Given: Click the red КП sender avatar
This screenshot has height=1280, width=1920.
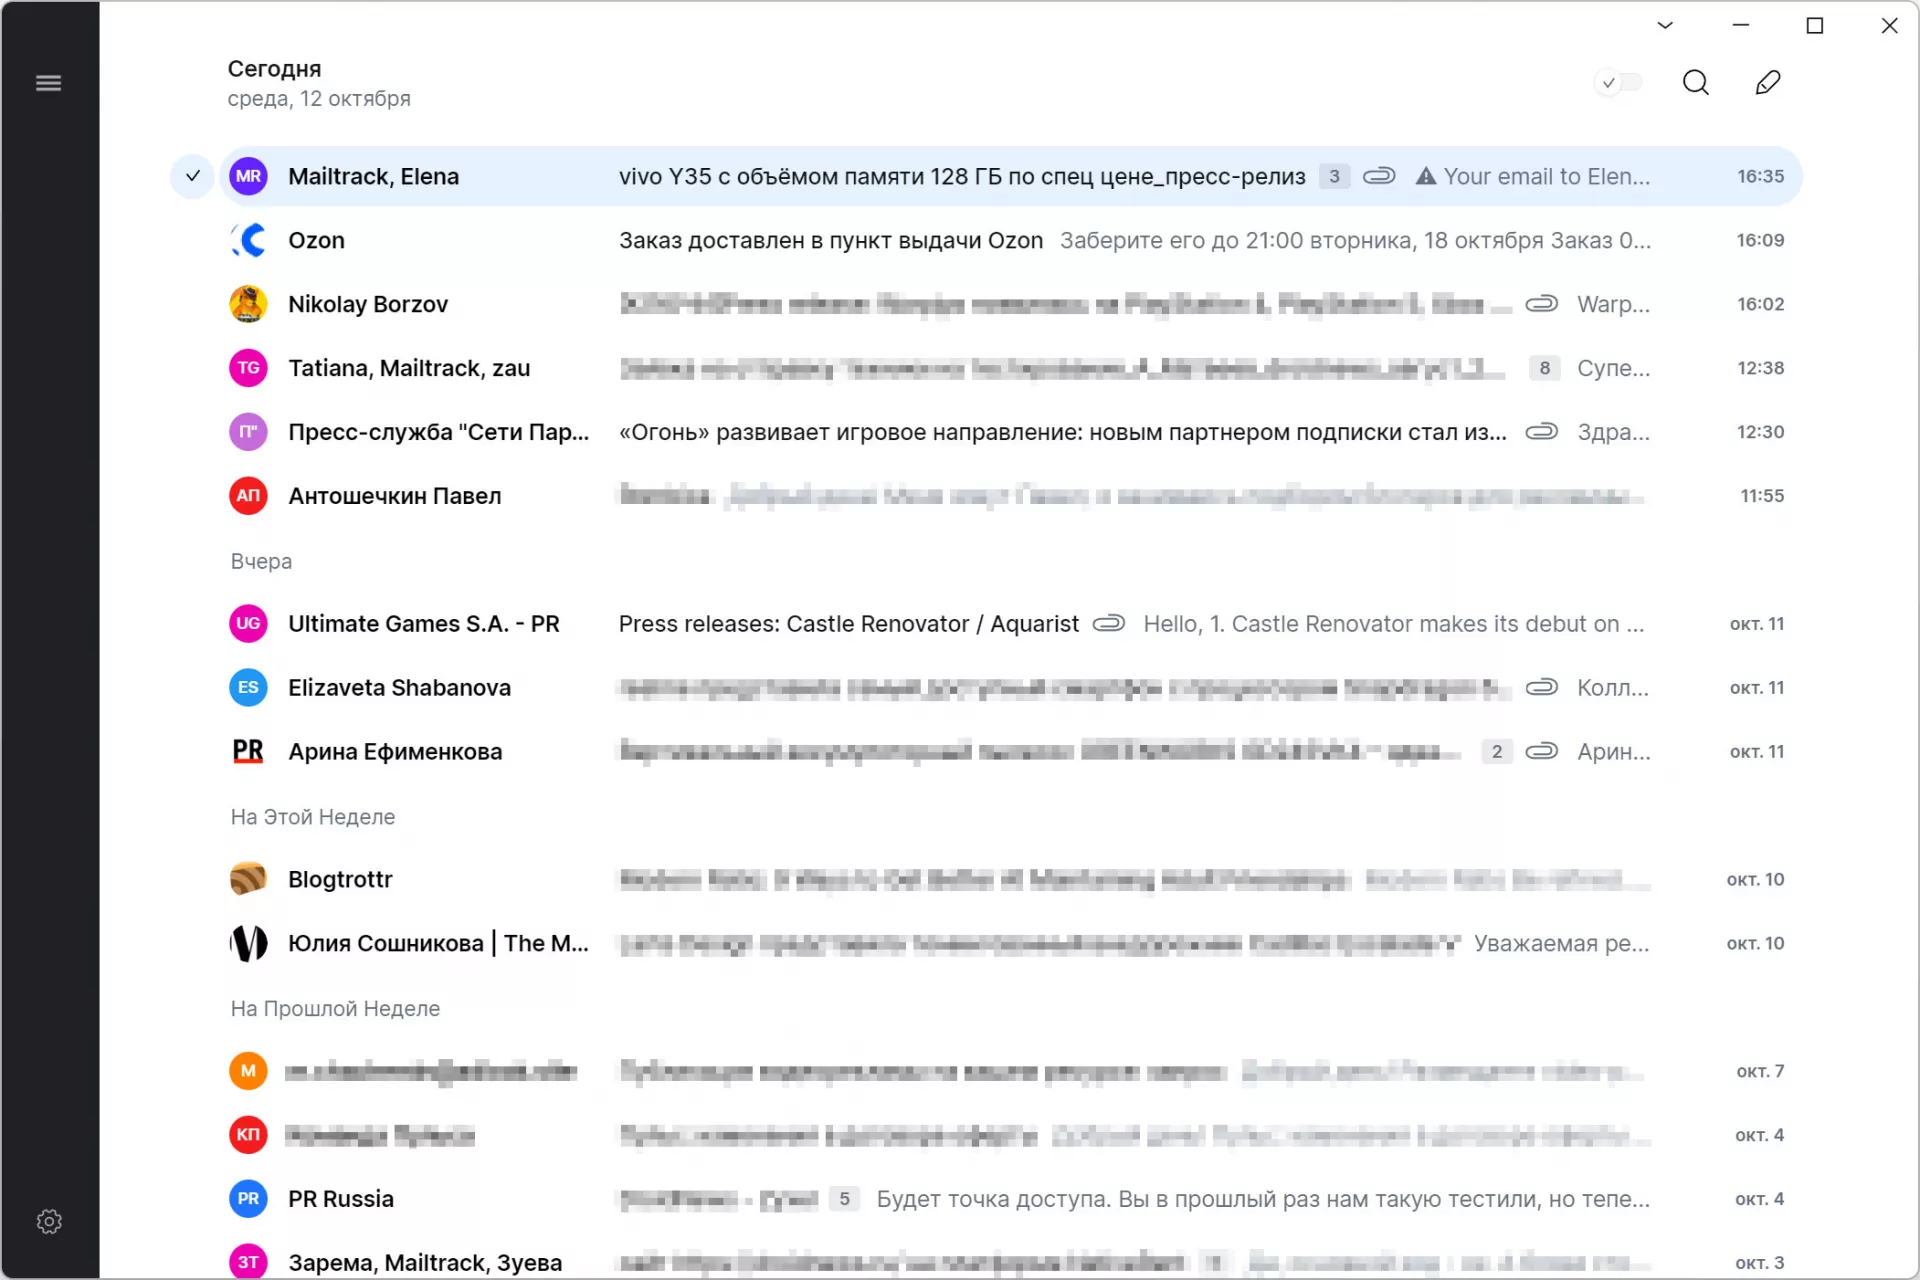Looking at the screenshot, I should coord(248,1135).
